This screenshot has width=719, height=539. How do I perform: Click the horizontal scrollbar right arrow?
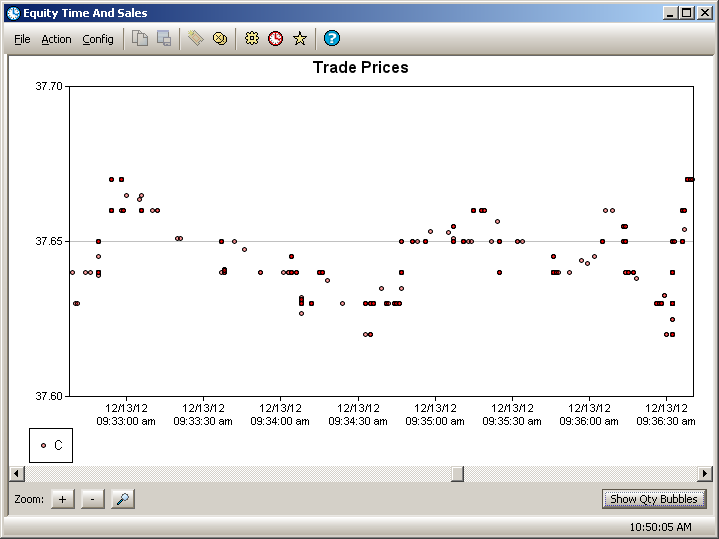pos(704,473)
